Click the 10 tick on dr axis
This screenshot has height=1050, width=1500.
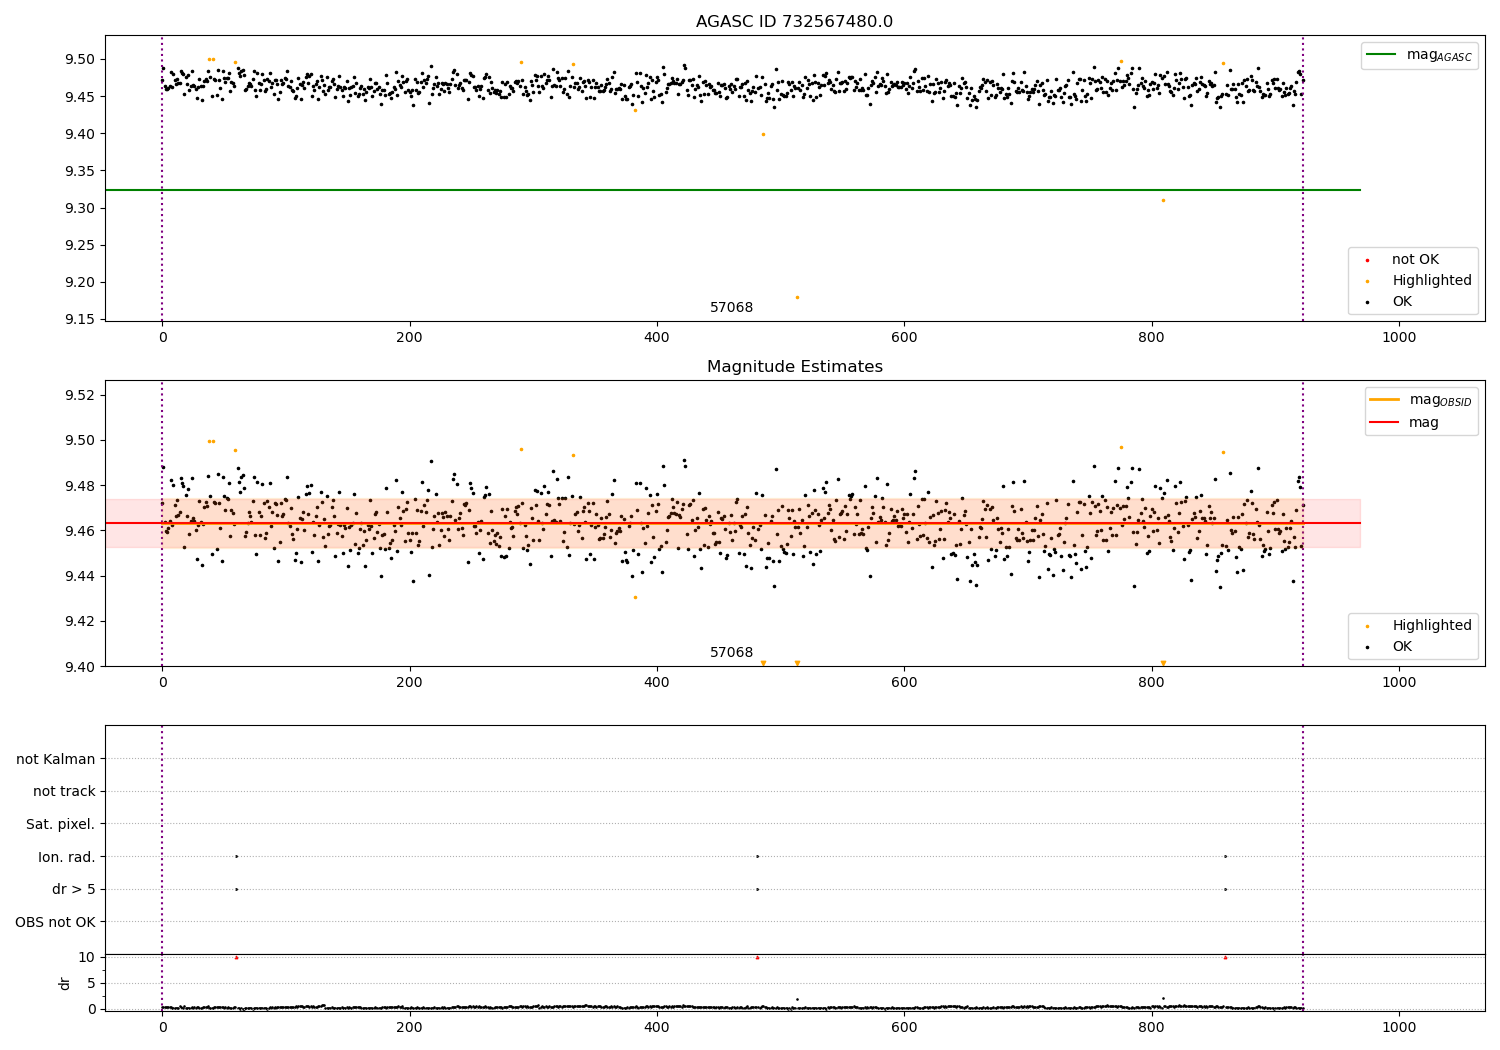coord(88,957)
